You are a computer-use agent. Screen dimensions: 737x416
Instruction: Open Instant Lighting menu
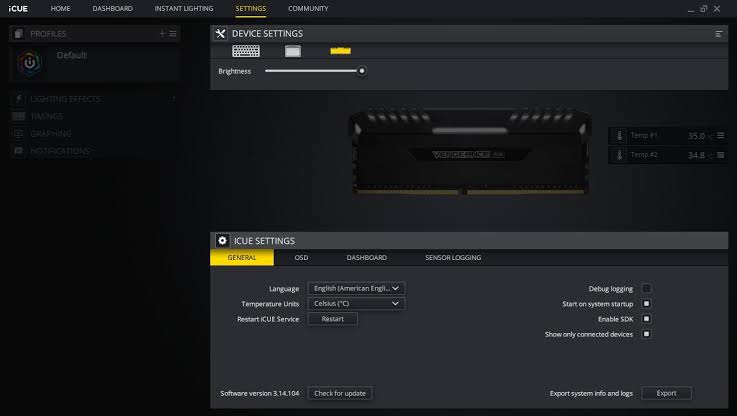[x=184, y=8]
